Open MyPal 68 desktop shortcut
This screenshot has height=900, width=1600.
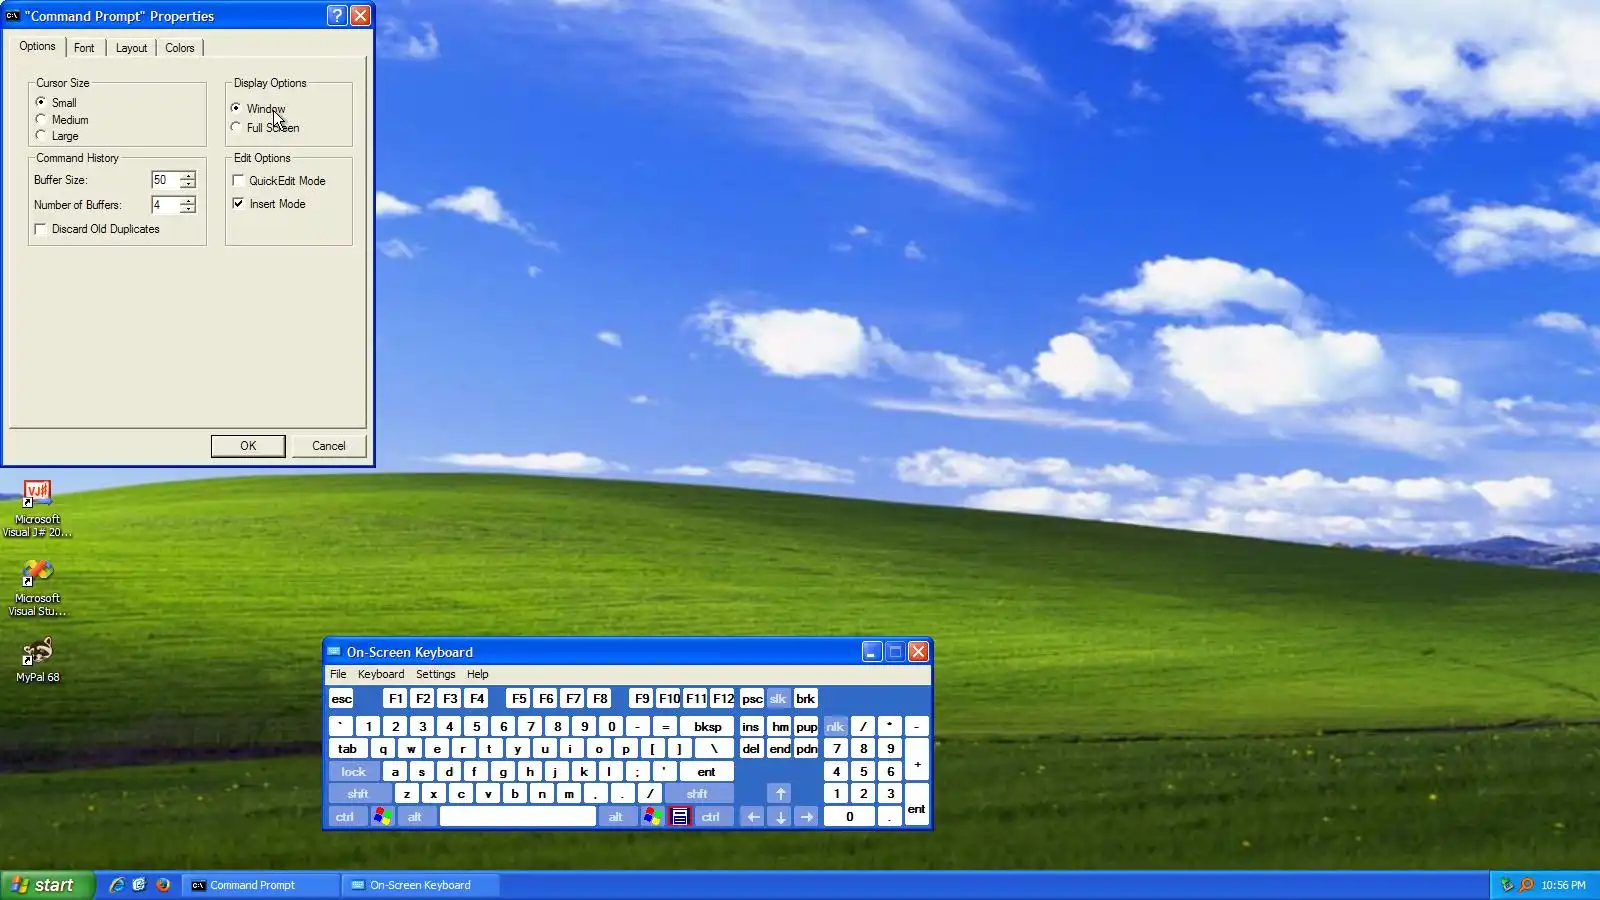point(37,661)
